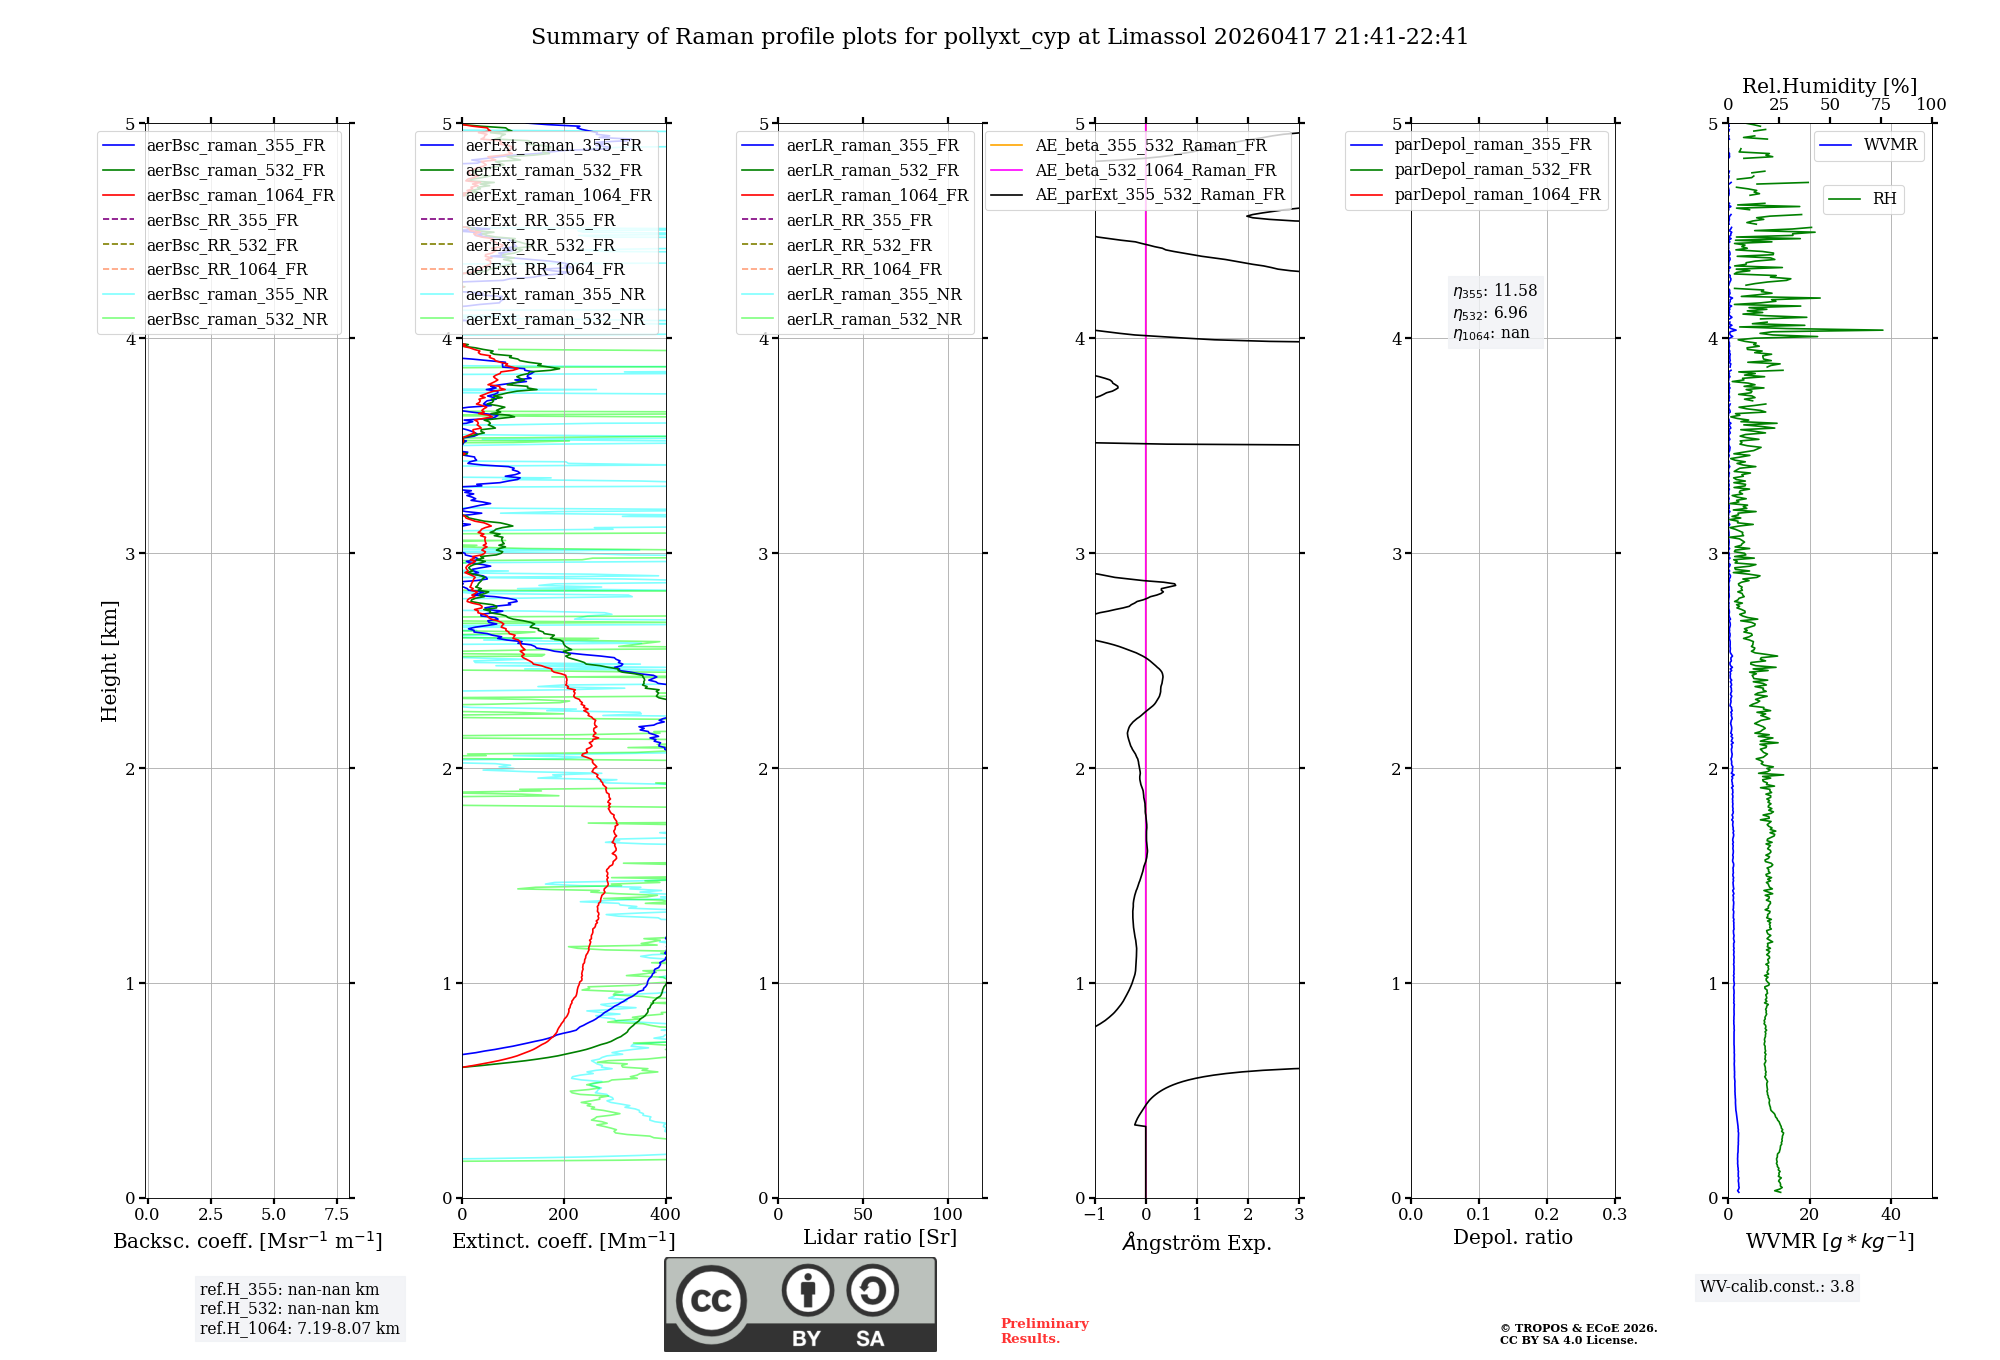Screen dimensions: 2000x1360
Task: Click the Extinct. coeff. axis label
Action: click(563, 1241)
